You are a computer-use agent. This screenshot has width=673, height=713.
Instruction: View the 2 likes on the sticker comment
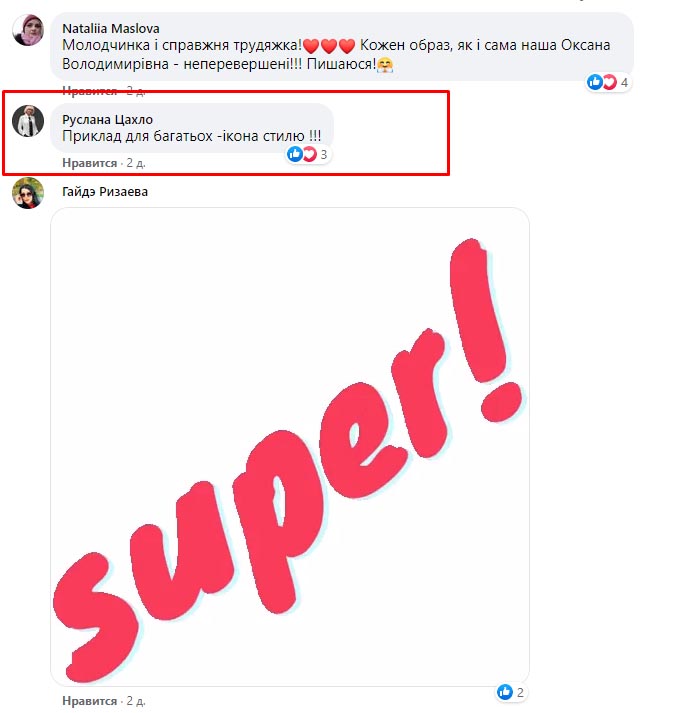(520, 693)
